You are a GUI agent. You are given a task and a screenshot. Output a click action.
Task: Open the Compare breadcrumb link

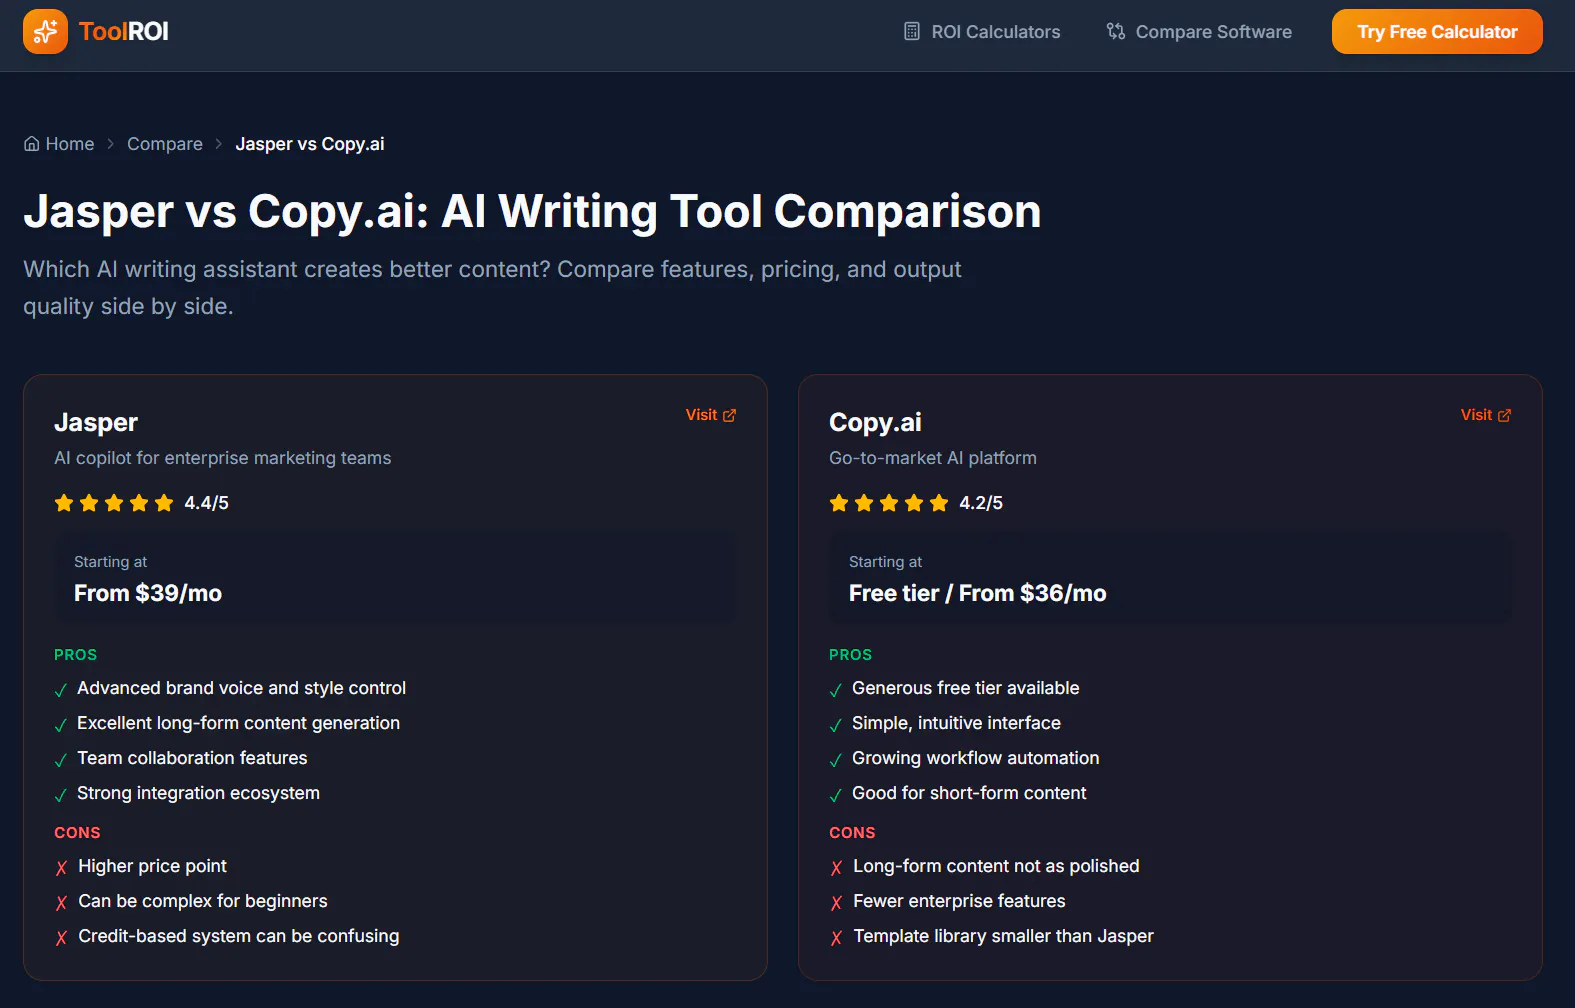click(165, 144)
